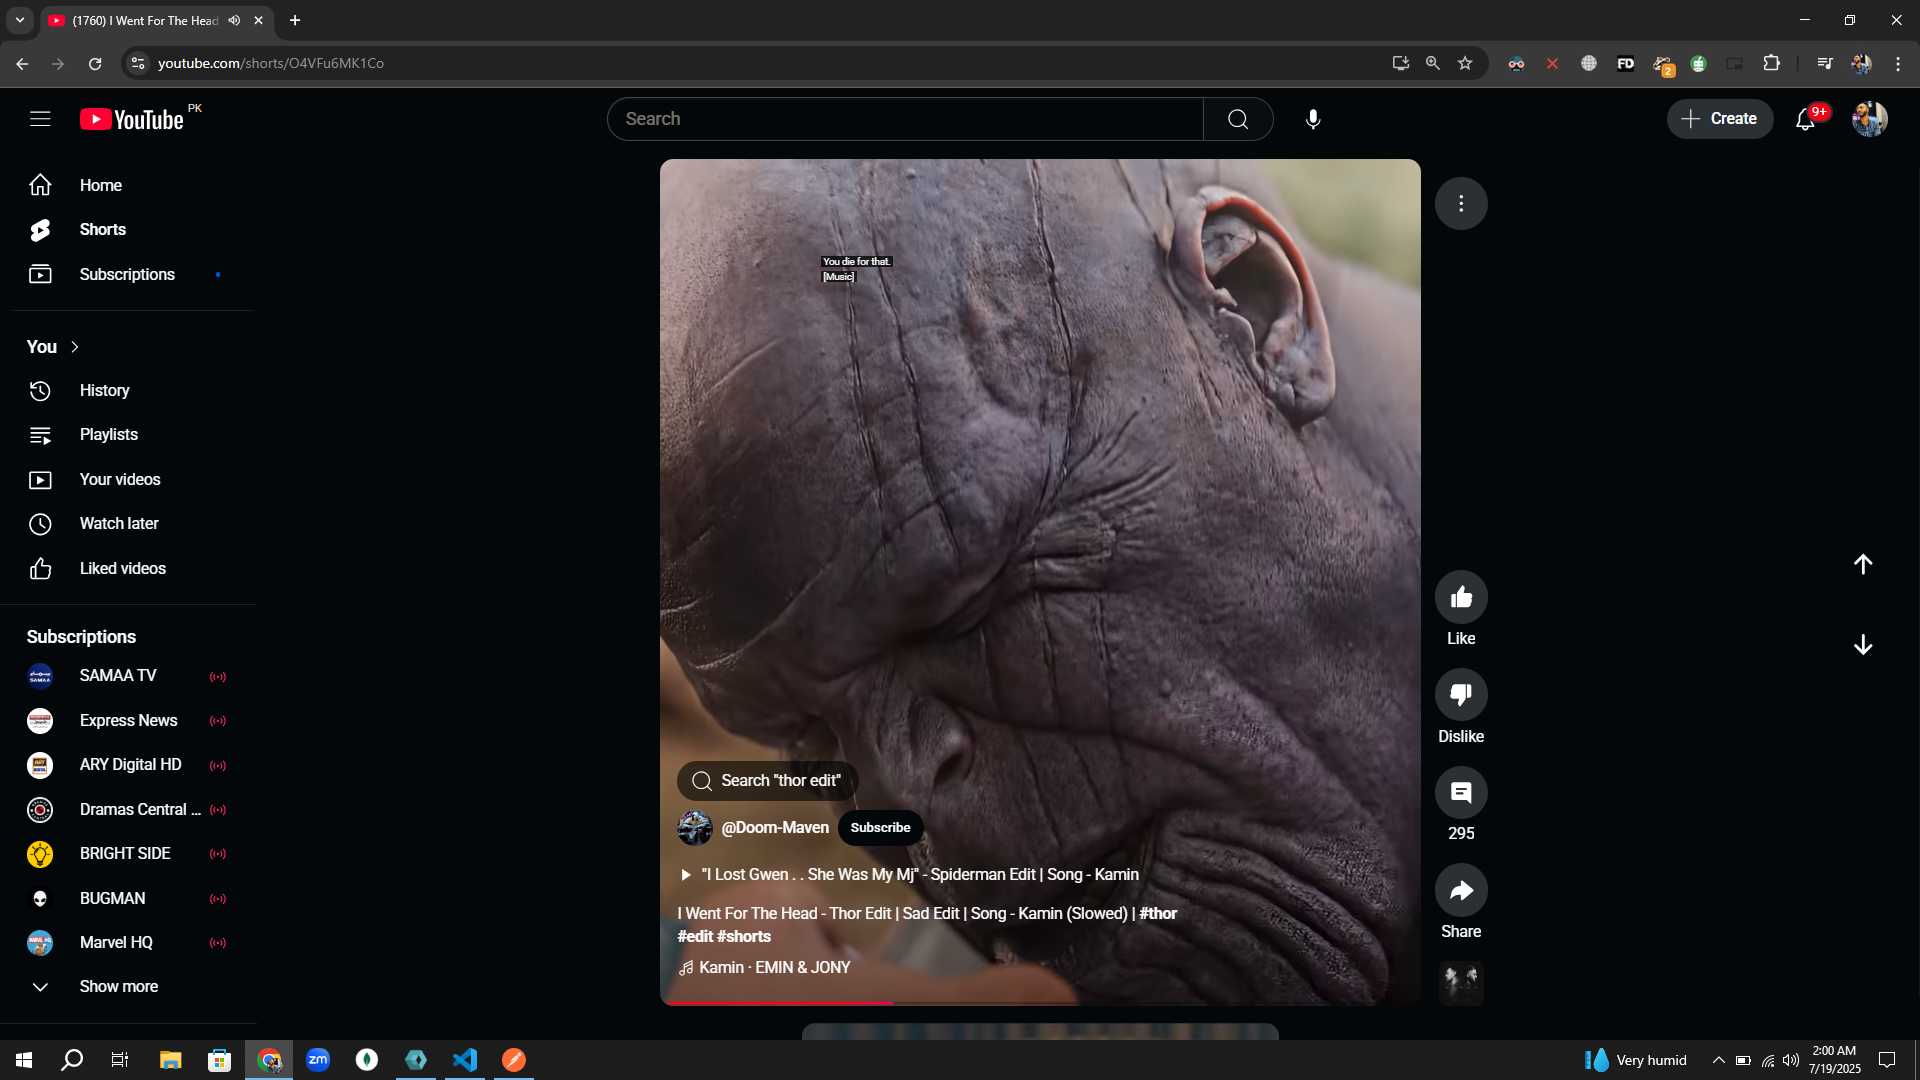Open Kamin · EMIN & JONY sound link
This screenshot has width=1920, height=1080.
[x=765, y=968]
